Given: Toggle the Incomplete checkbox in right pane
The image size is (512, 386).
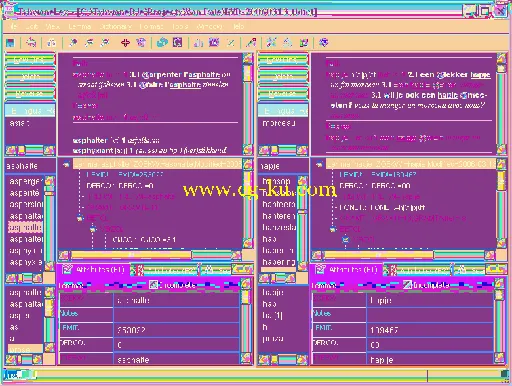Looking at the screenshot, I should 407,285.
